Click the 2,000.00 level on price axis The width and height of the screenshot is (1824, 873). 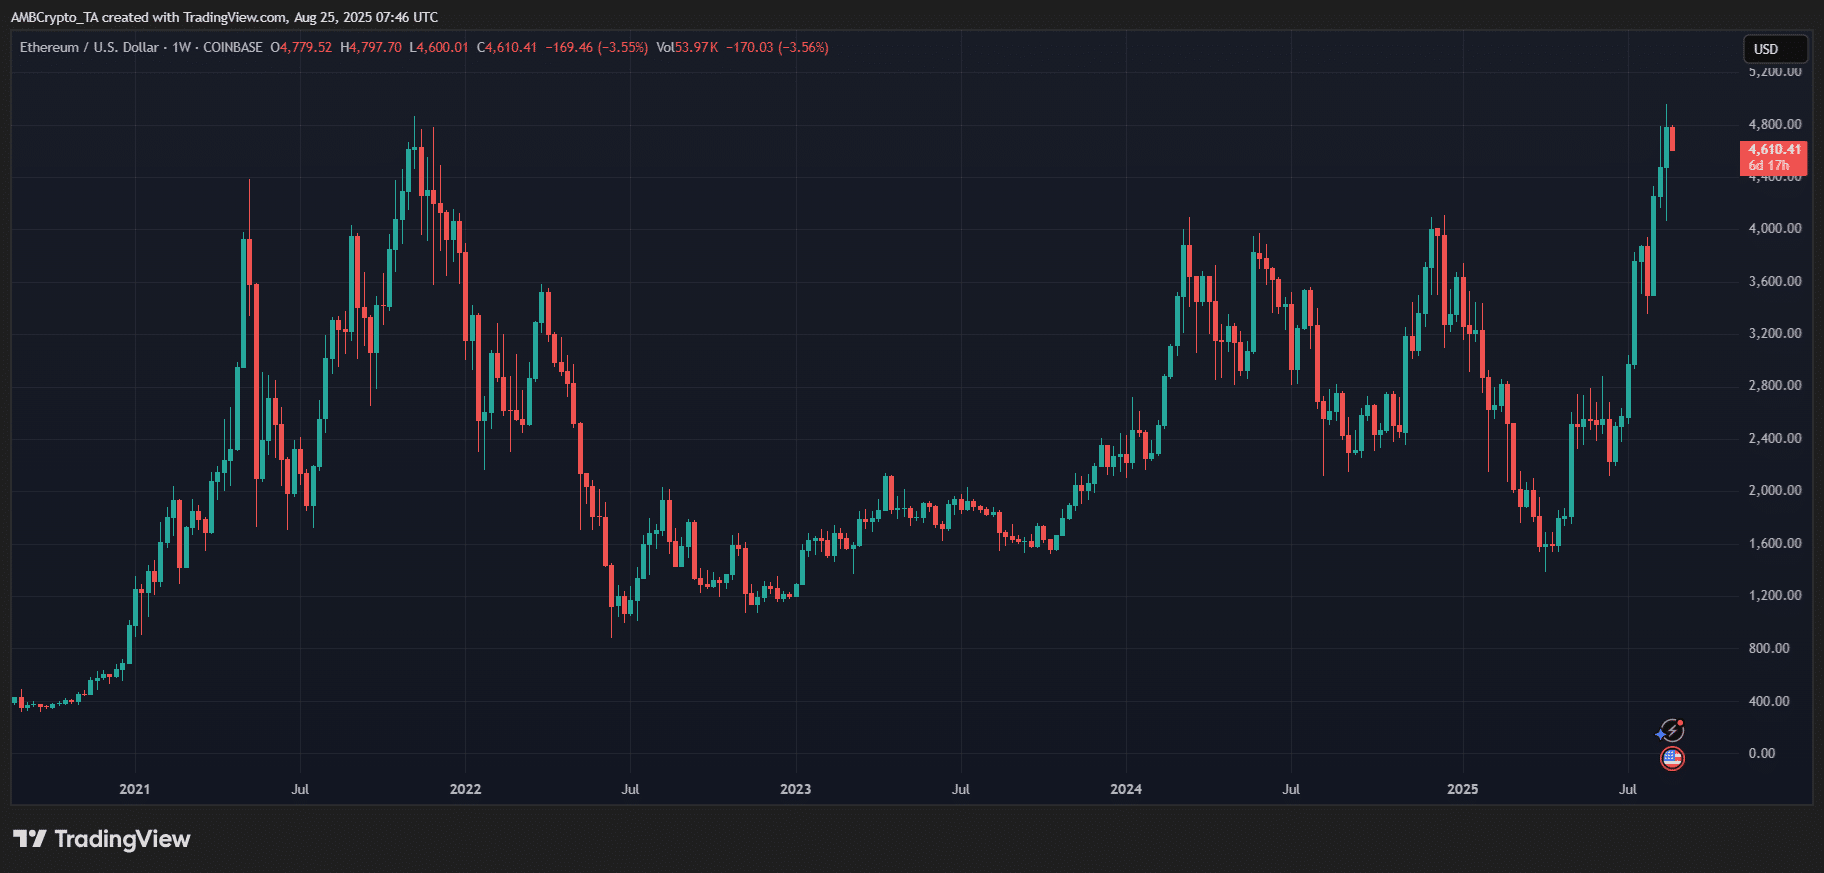click(1774, 490)
